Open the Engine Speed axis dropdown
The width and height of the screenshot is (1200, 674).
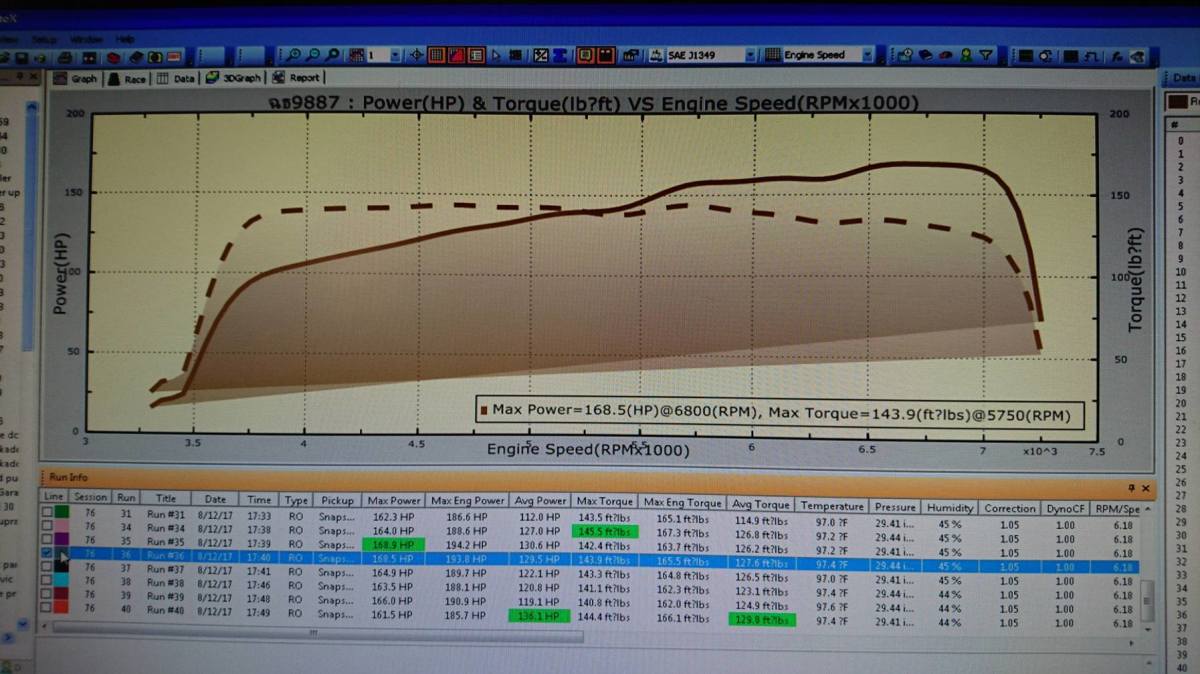(x=867, y=55)
